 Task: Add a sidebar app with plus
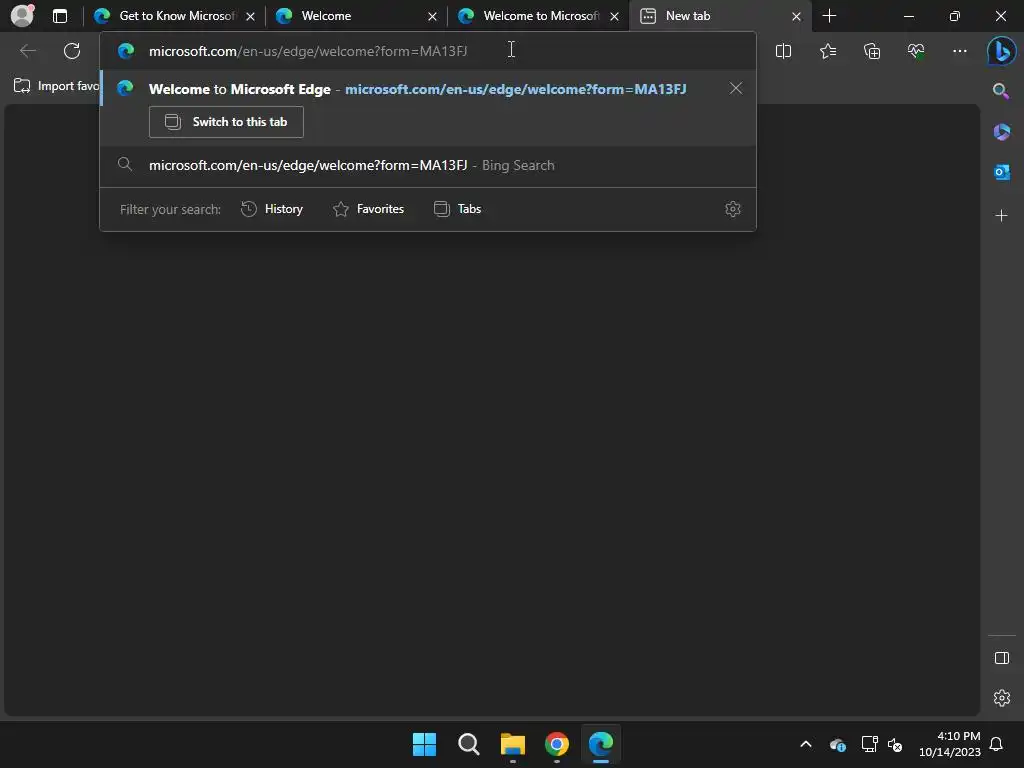(x=1001, y=216)
